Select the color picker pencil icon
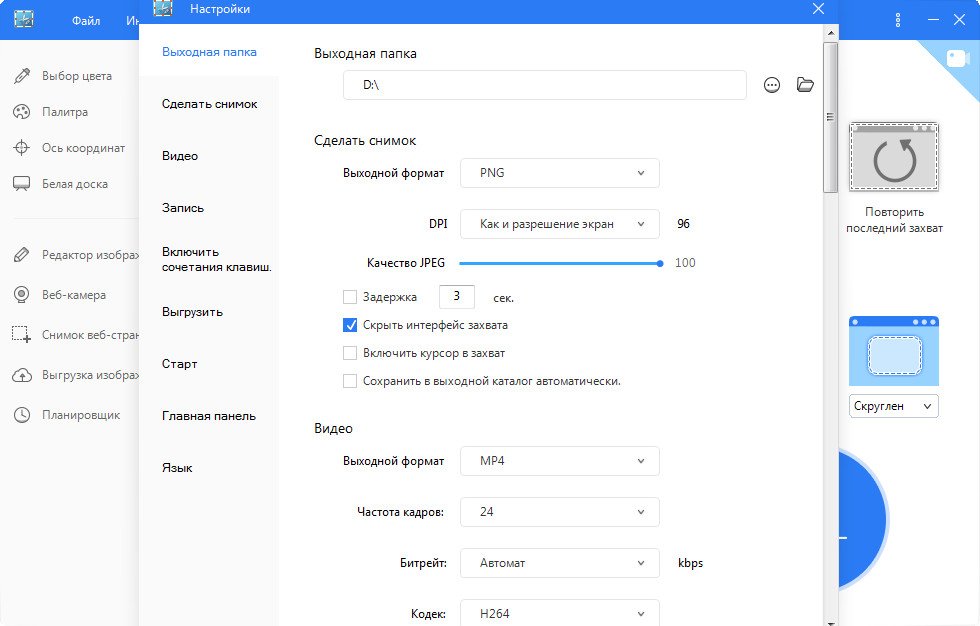Screen dimensions: 980x626 tap(22, 76)
